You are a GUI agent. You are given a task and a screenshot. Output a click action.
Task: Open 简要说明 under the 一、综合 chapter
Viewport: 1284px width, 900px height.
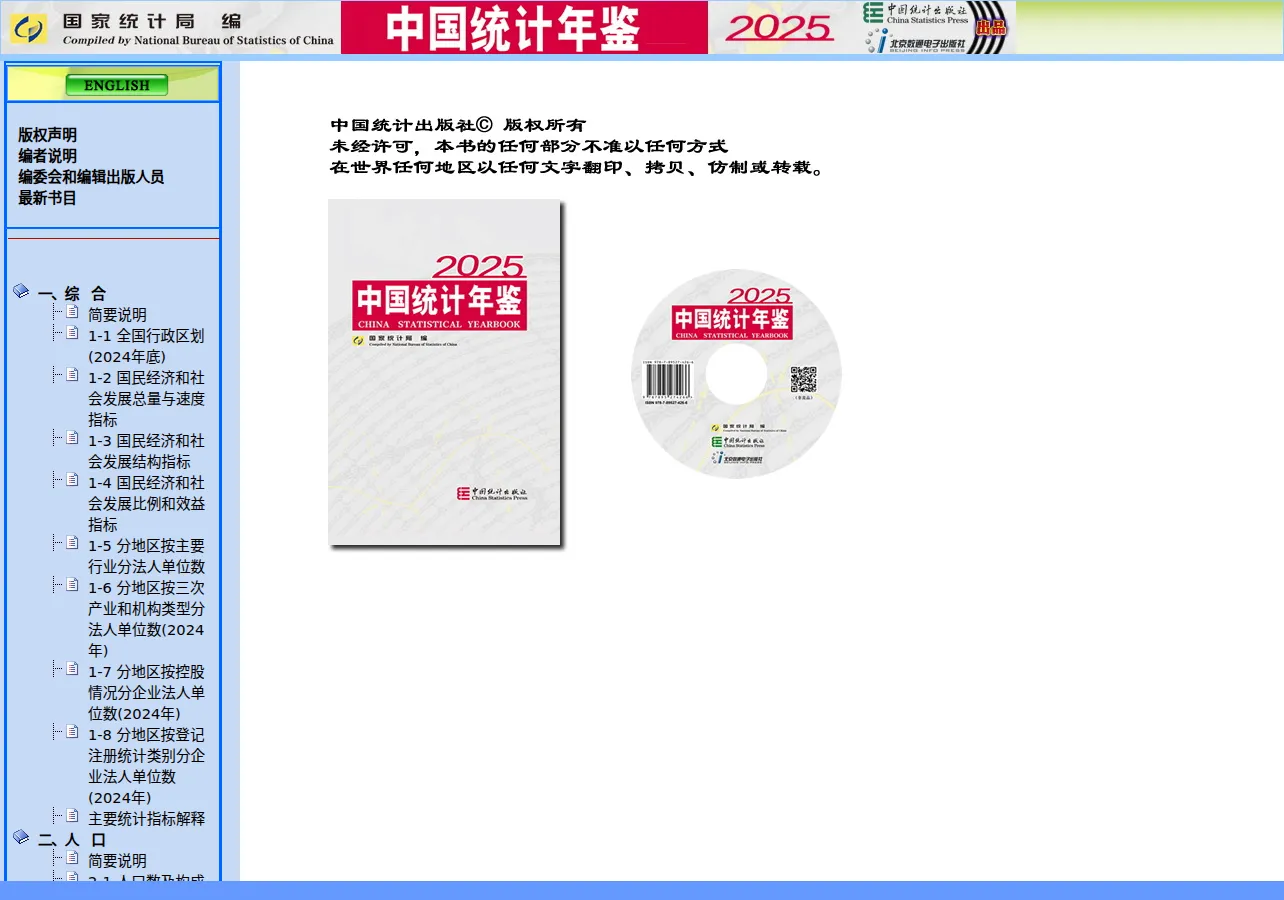click(x=117, y=315)
